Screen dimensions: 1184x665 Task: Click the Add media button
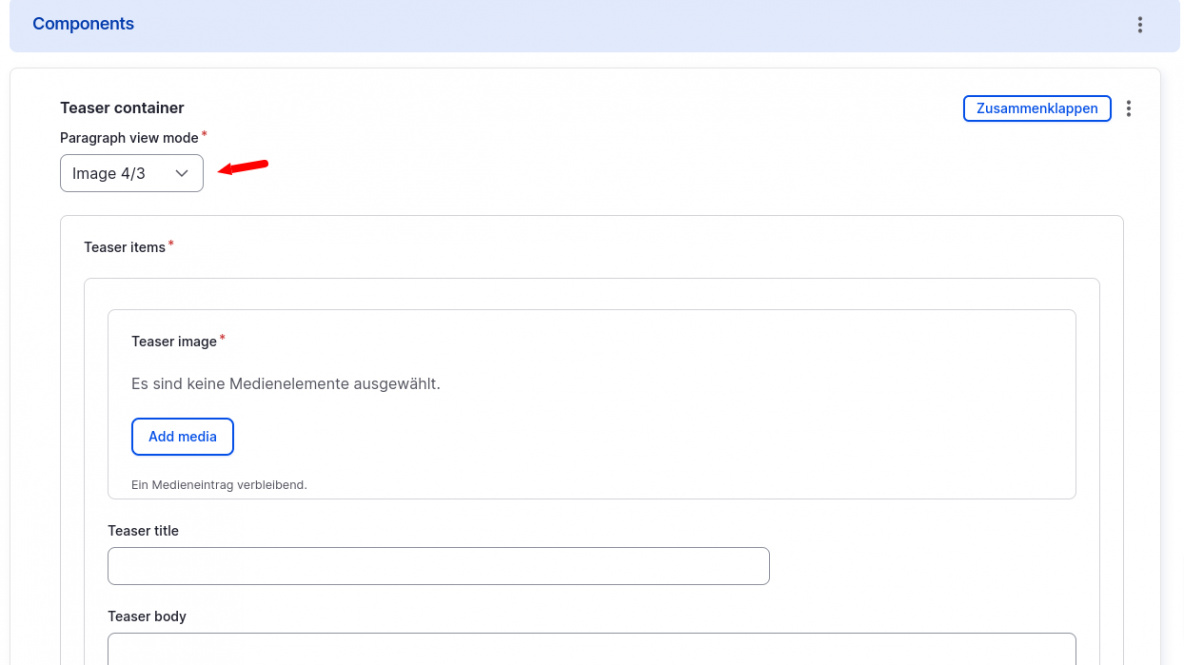[182, 436]
